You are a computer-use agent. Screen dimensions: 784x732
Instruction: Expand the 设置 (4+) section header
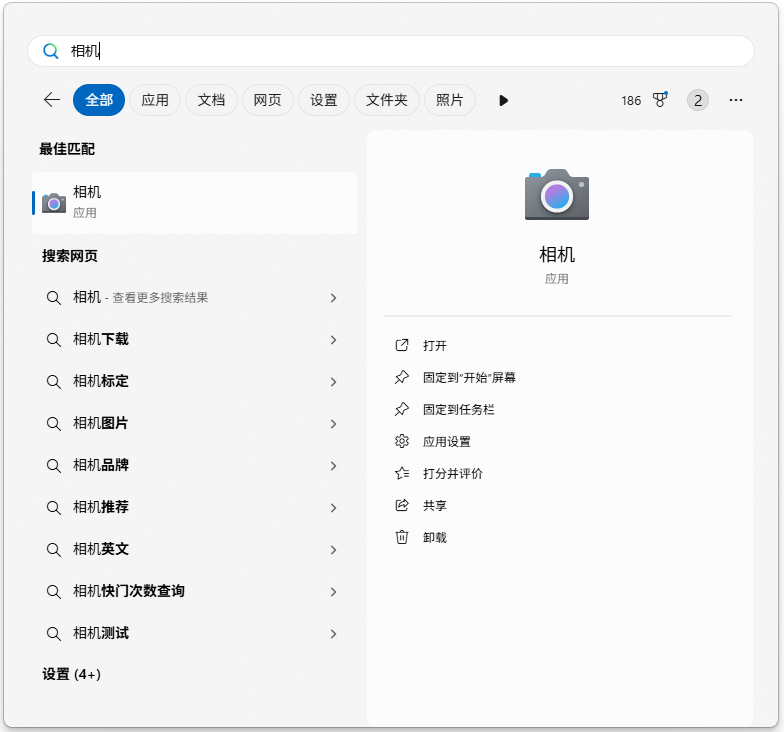71,674
